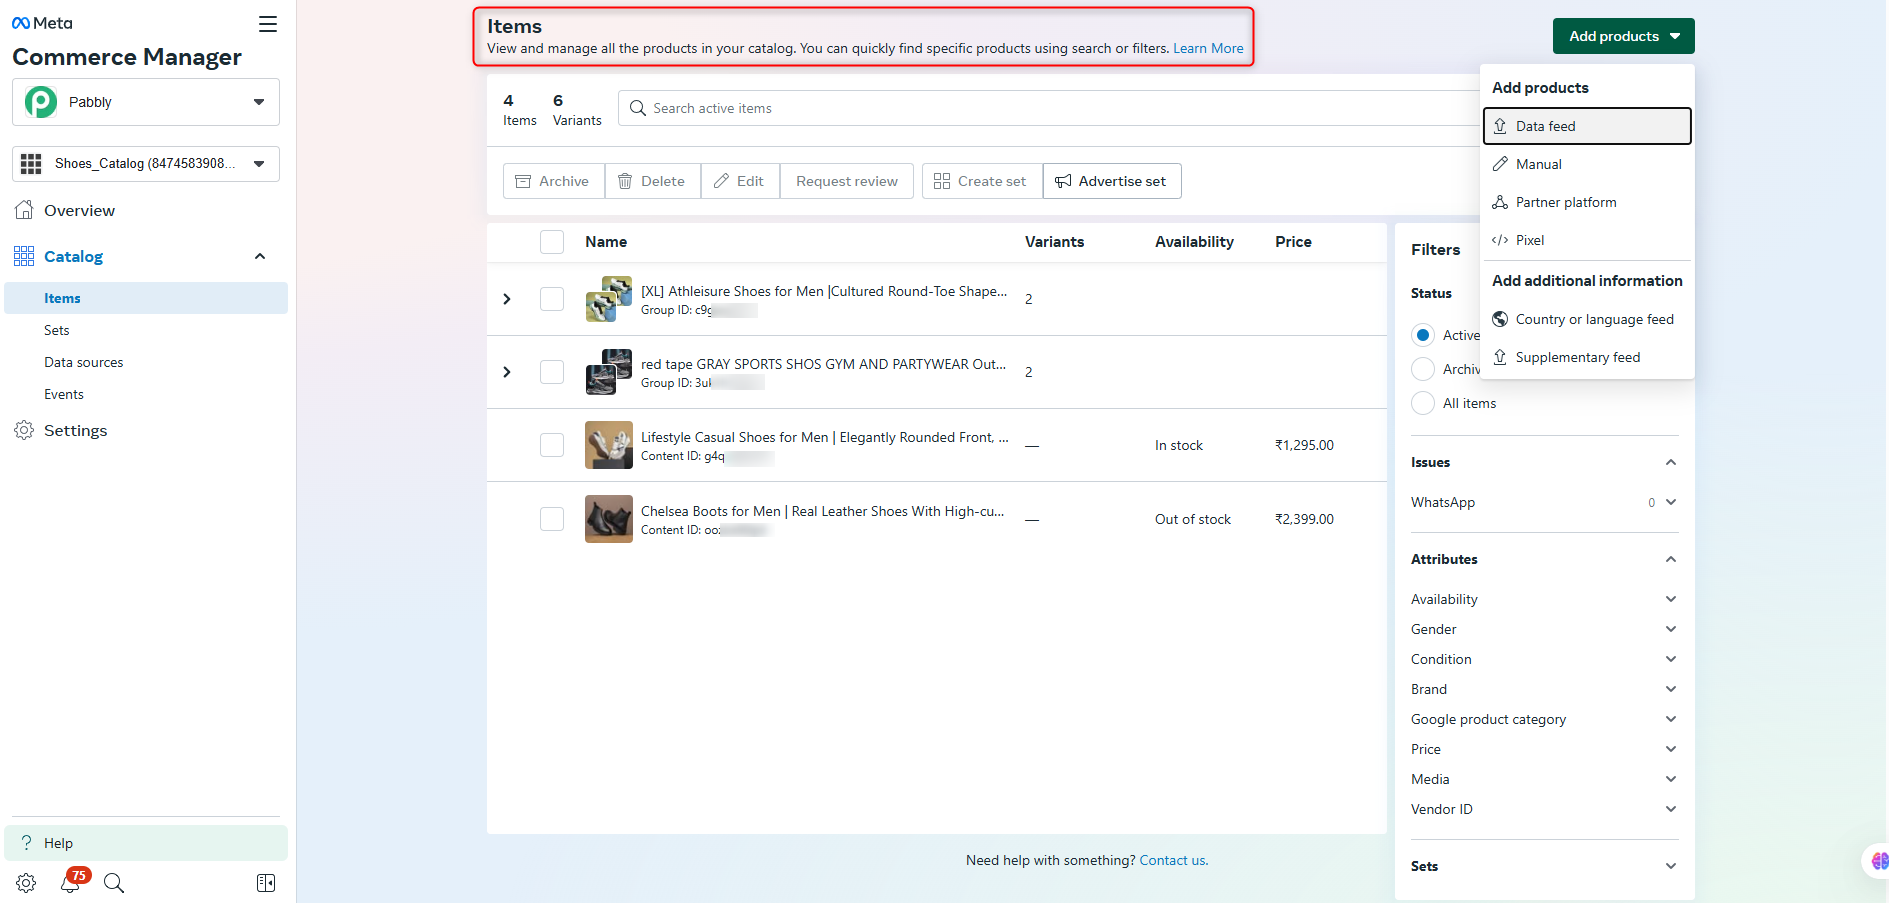Click the Partner platform icon
The image size is (1889, 903).
1500,202
